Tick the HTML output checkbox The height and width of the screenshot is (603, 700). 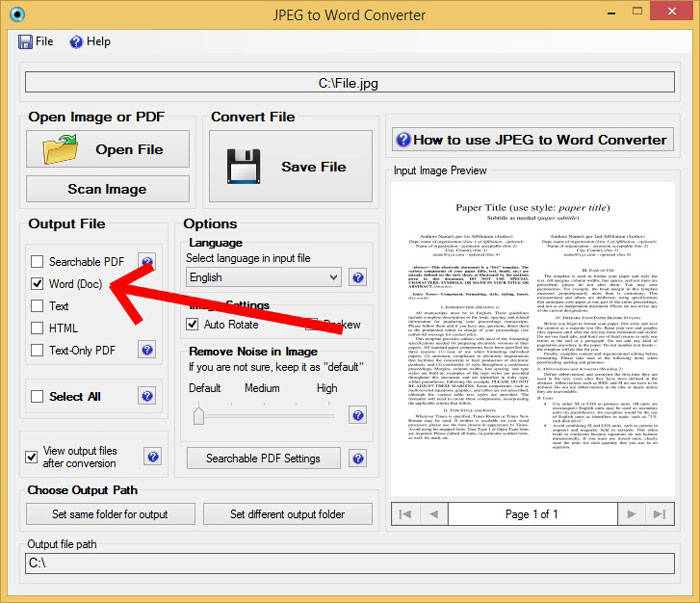pos(37,328)
